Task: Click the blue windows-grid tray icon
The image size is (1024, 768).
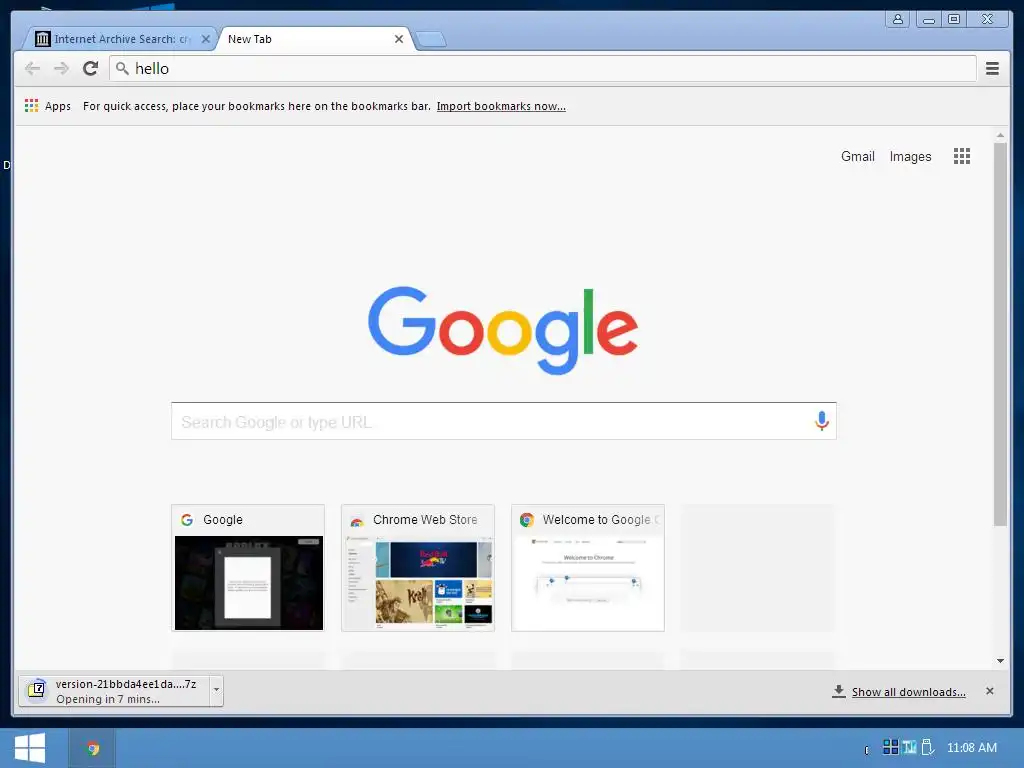Action: 890,746
